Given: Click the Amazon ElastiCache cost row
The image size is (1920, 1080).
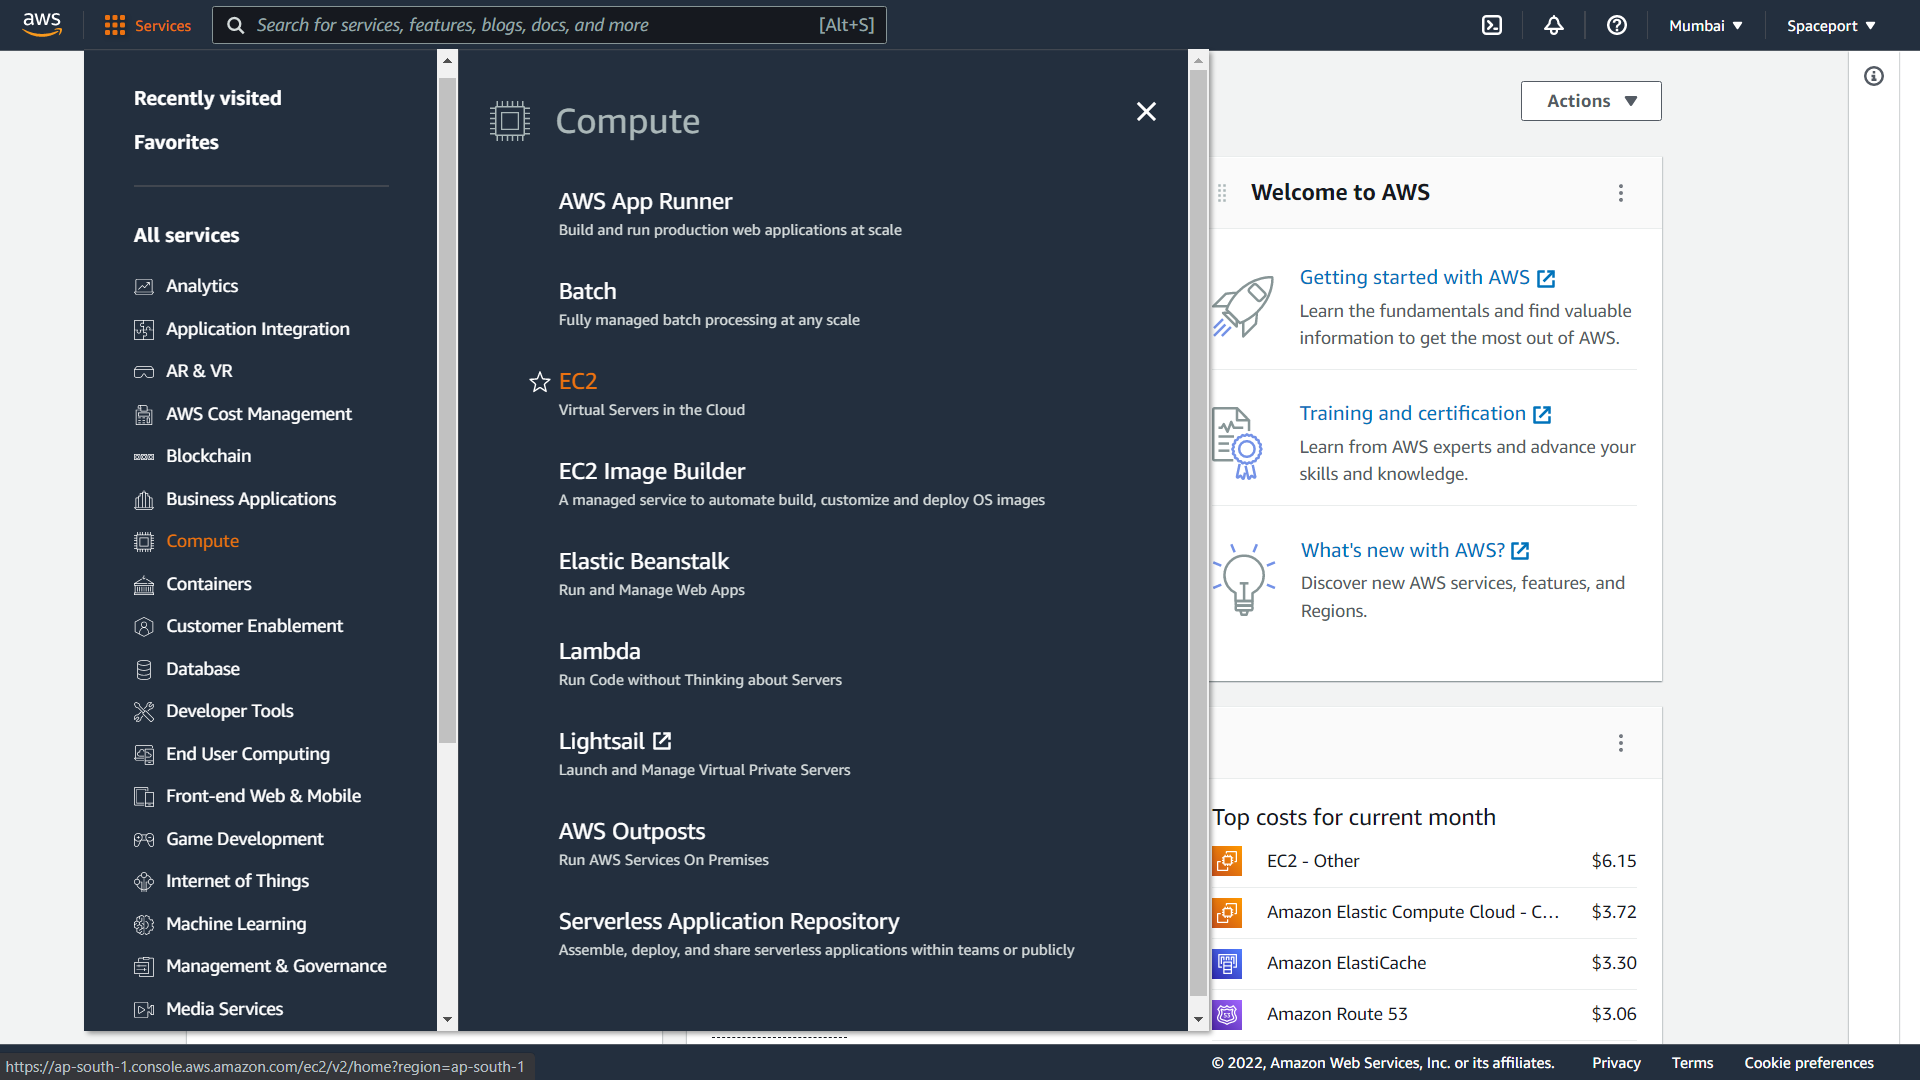Looking at the screenshot, I should click(x=1424, y=963).
